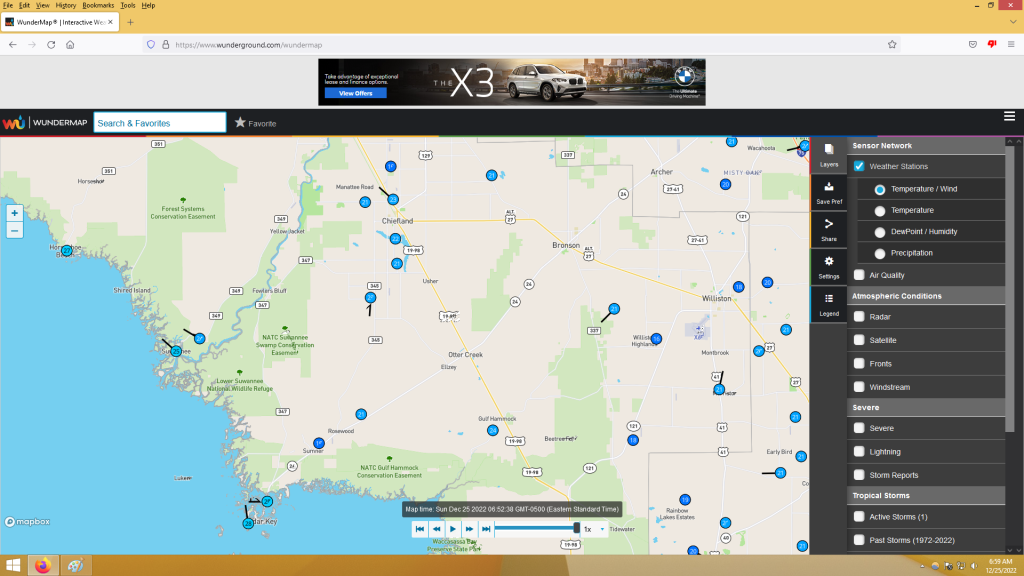Zoom in on the map
The image size is (1024, 576).
point(14,212)
